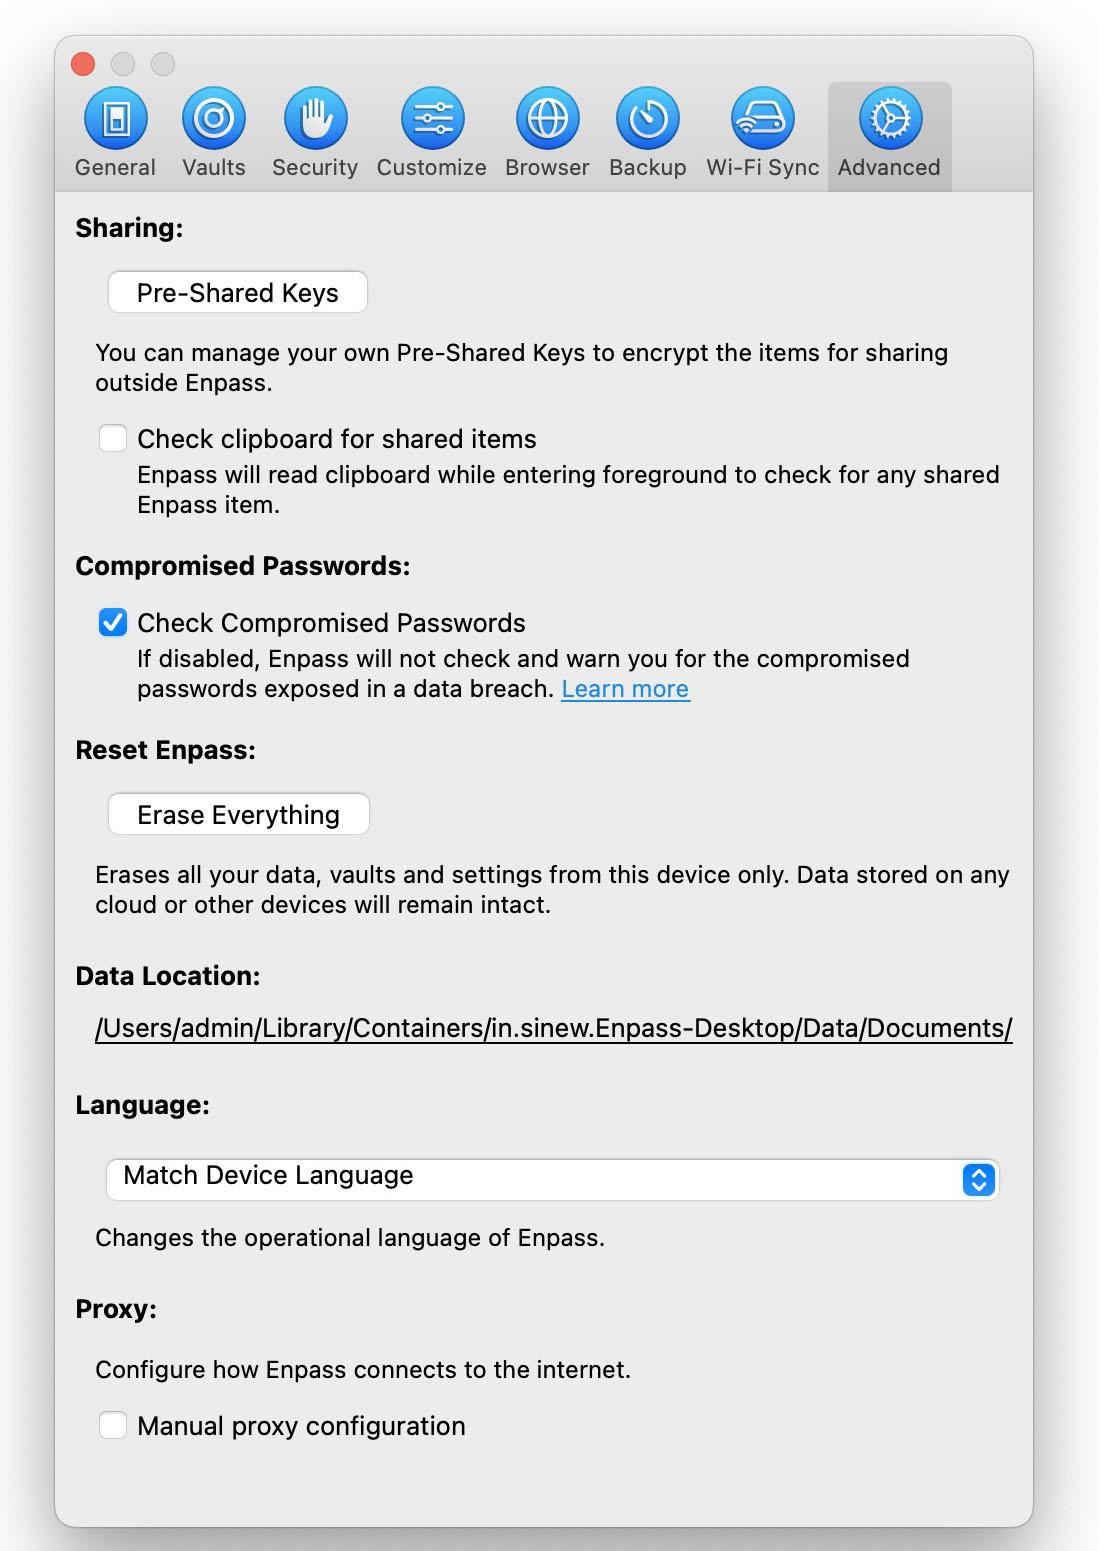Open the General preferences icon
This screenshot has height=1551, width=1099.
(115, 119)
